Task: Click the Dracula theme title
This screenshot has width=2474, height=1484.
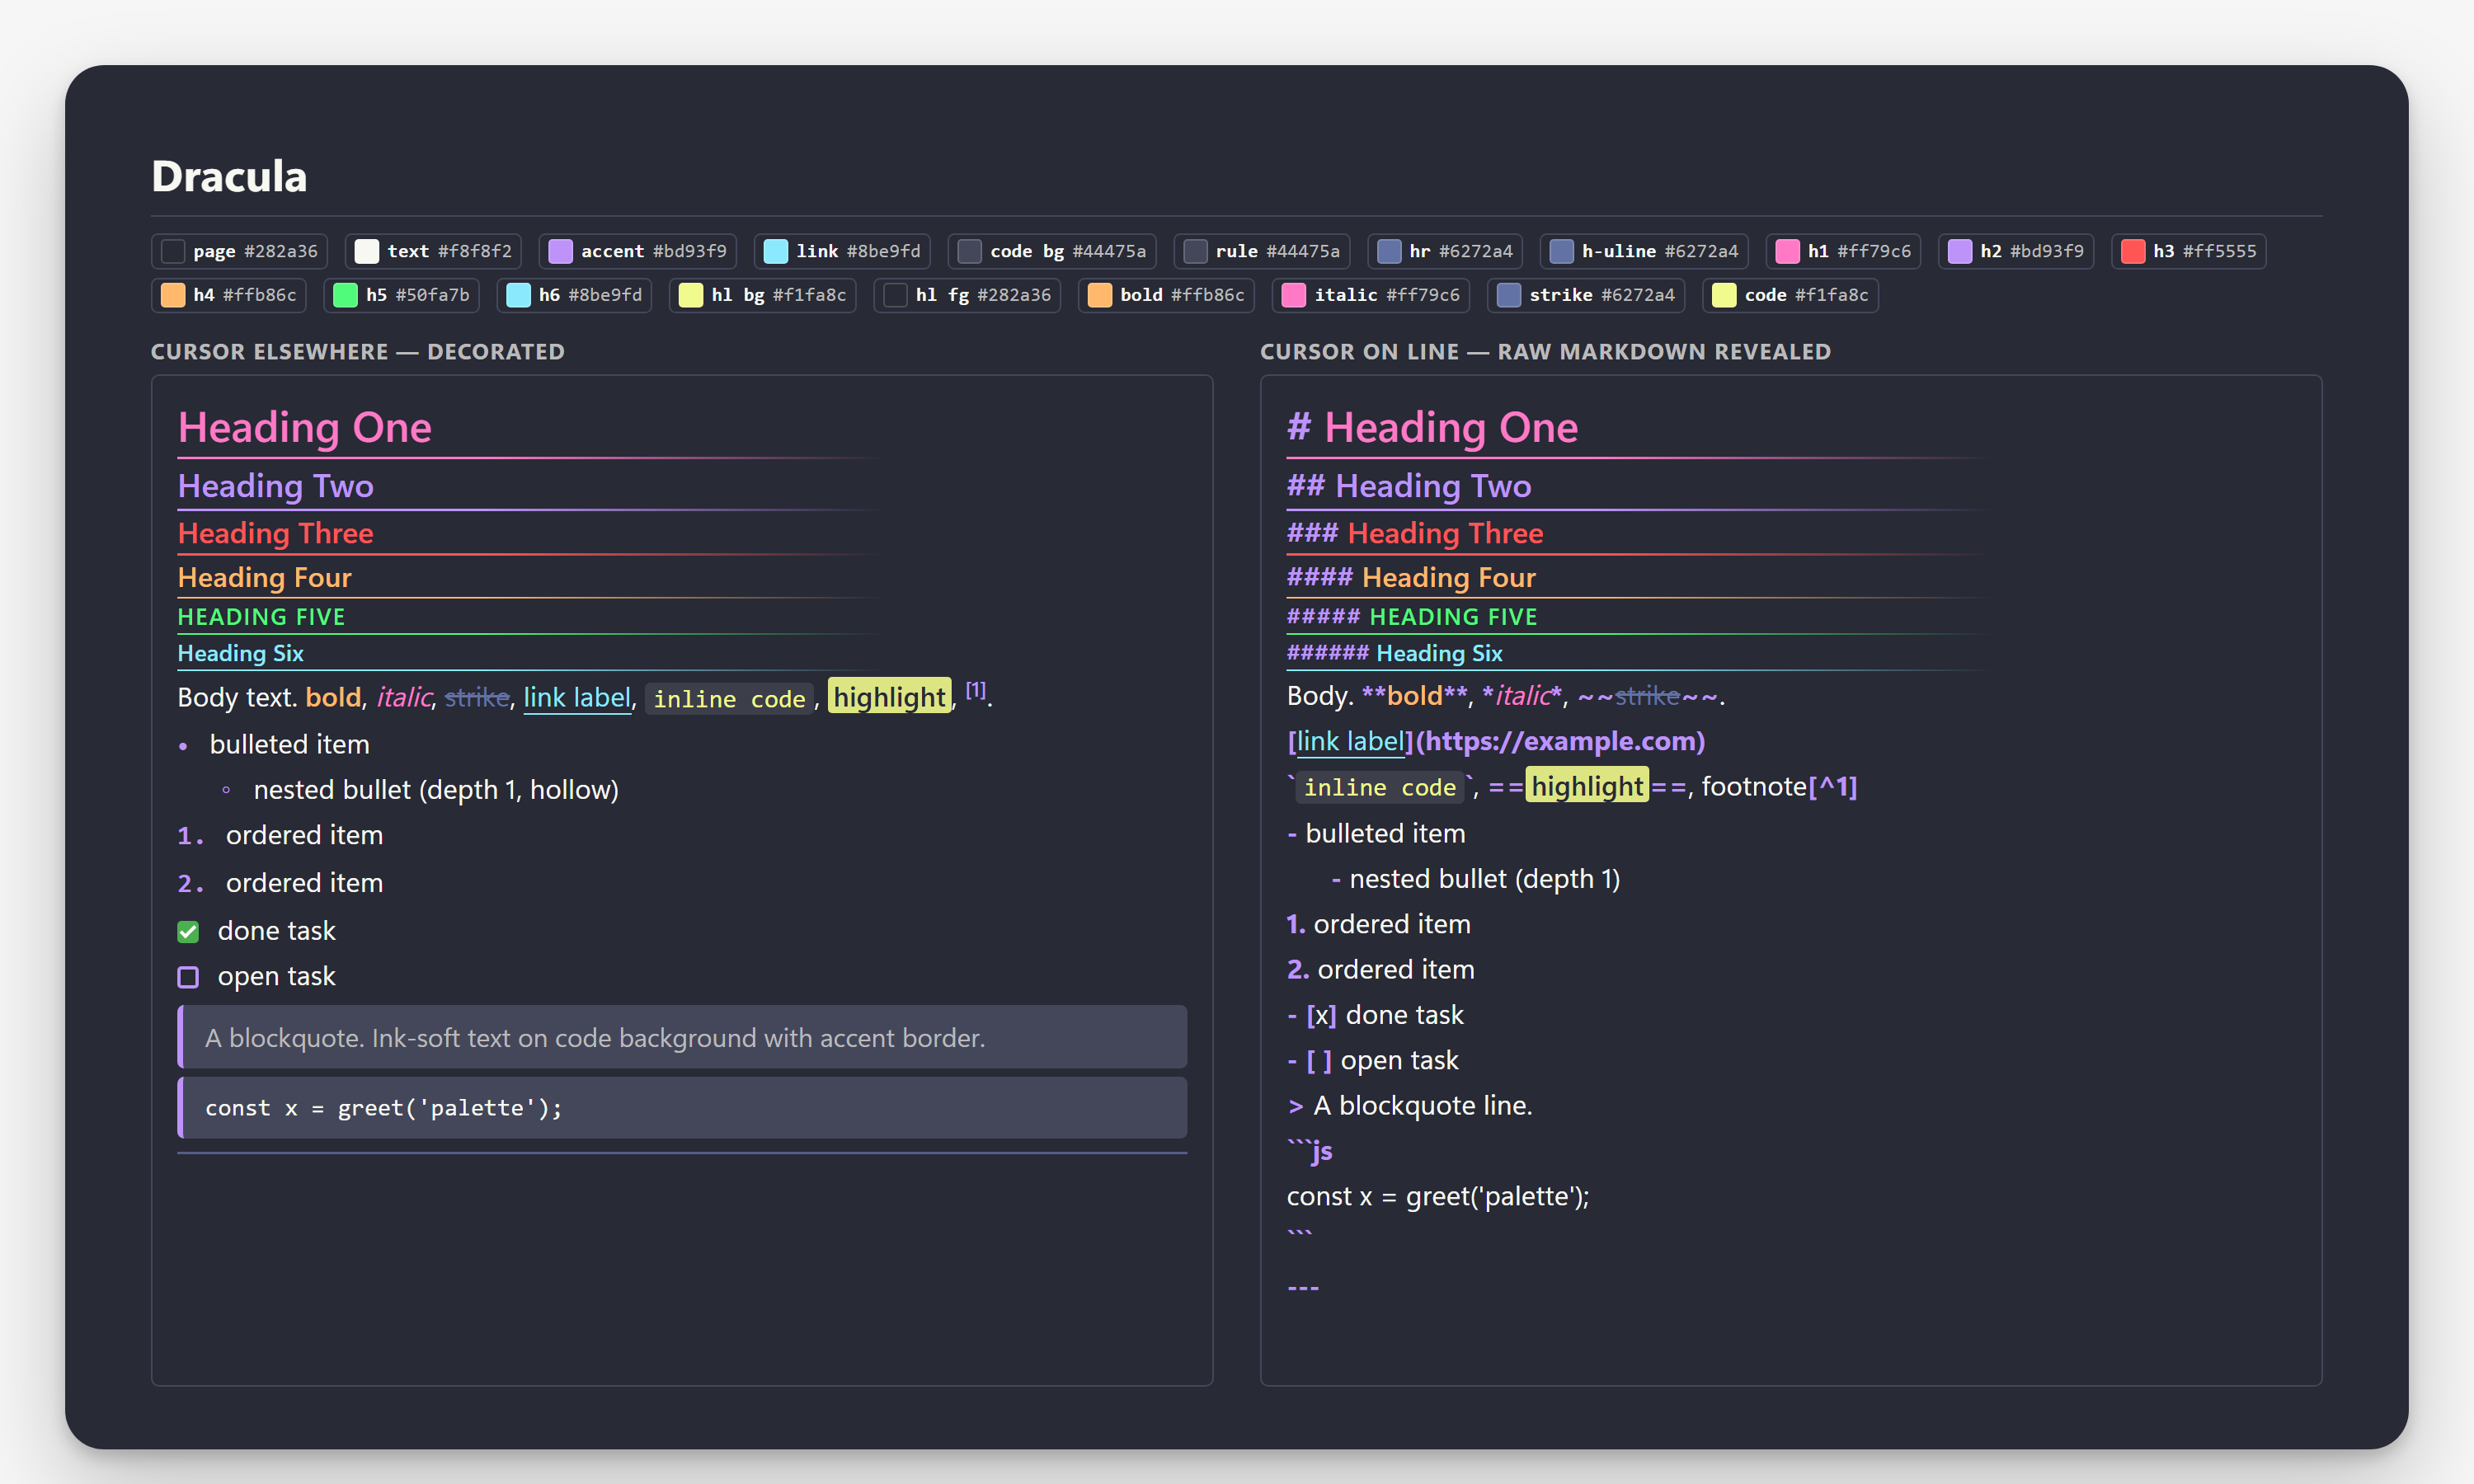Action: [x=229, y=176]
